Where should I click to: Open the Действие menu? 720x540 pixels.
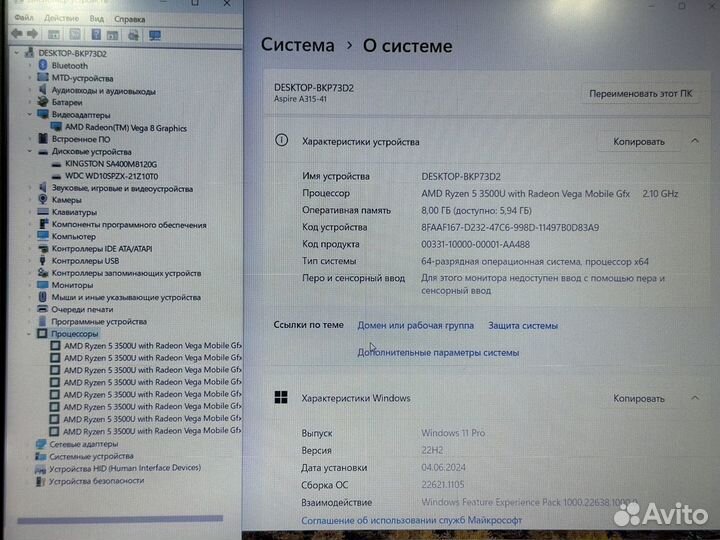point(62,18)
